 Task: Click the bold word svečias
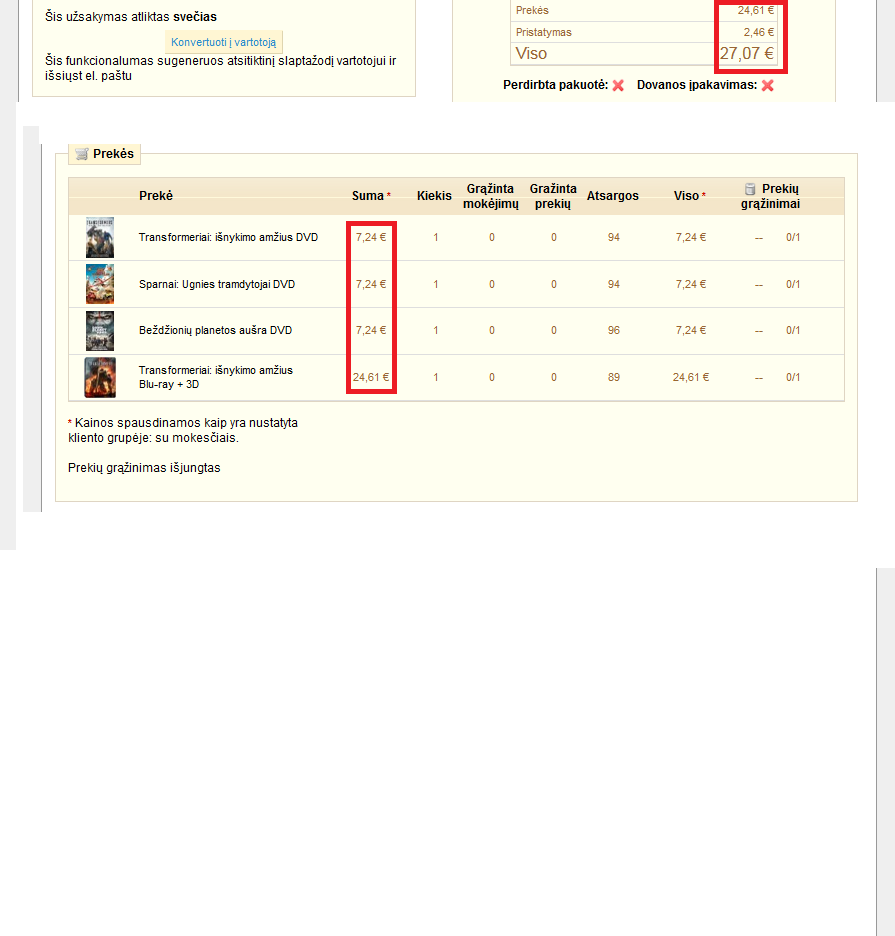195,17
